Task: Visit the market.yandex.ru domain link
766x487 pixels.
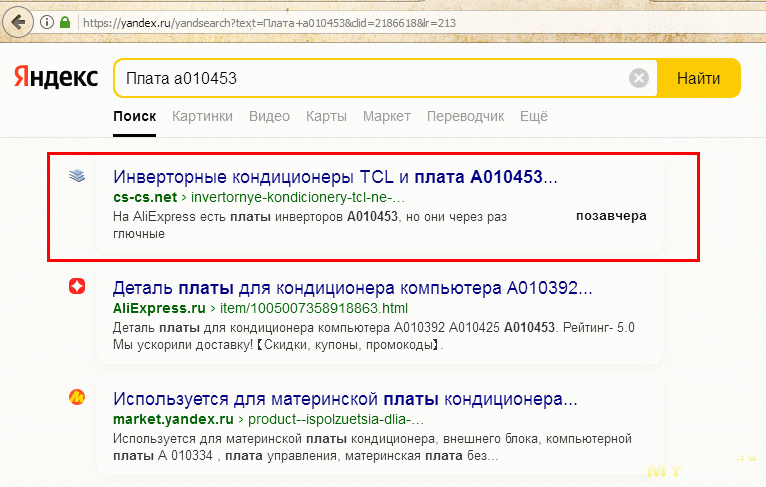Action: click(x=173, y=419)
